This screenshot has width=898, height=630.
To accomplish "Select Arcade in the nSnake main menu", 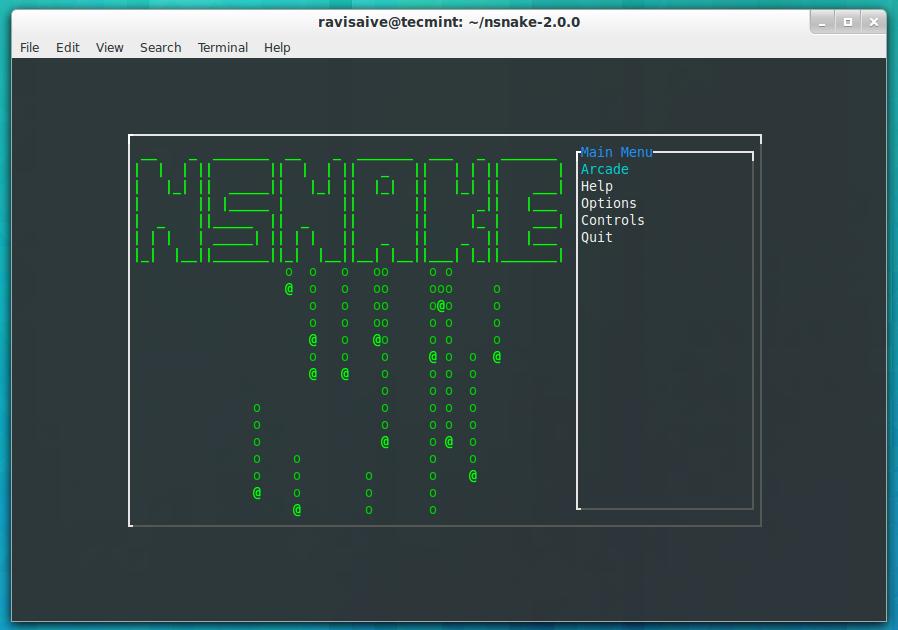I will pos(605,170).
